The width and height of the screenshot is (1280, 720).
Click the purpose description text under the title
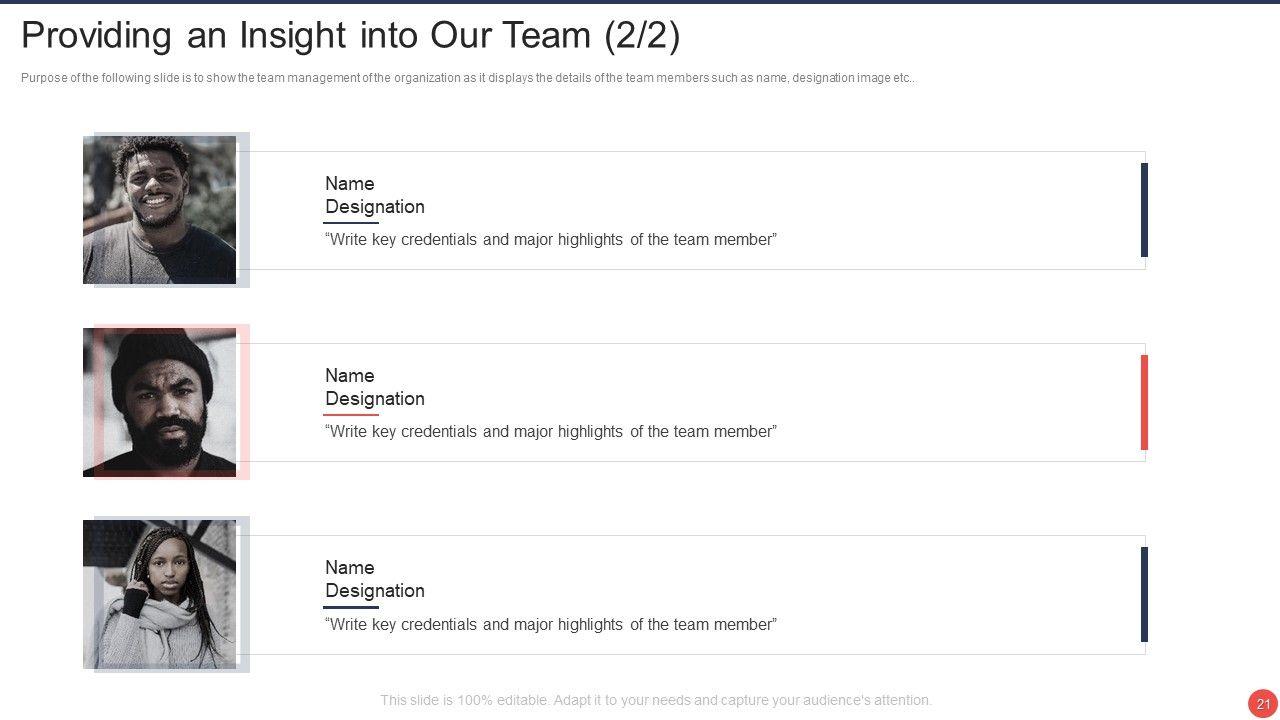(x=468, y=78)
